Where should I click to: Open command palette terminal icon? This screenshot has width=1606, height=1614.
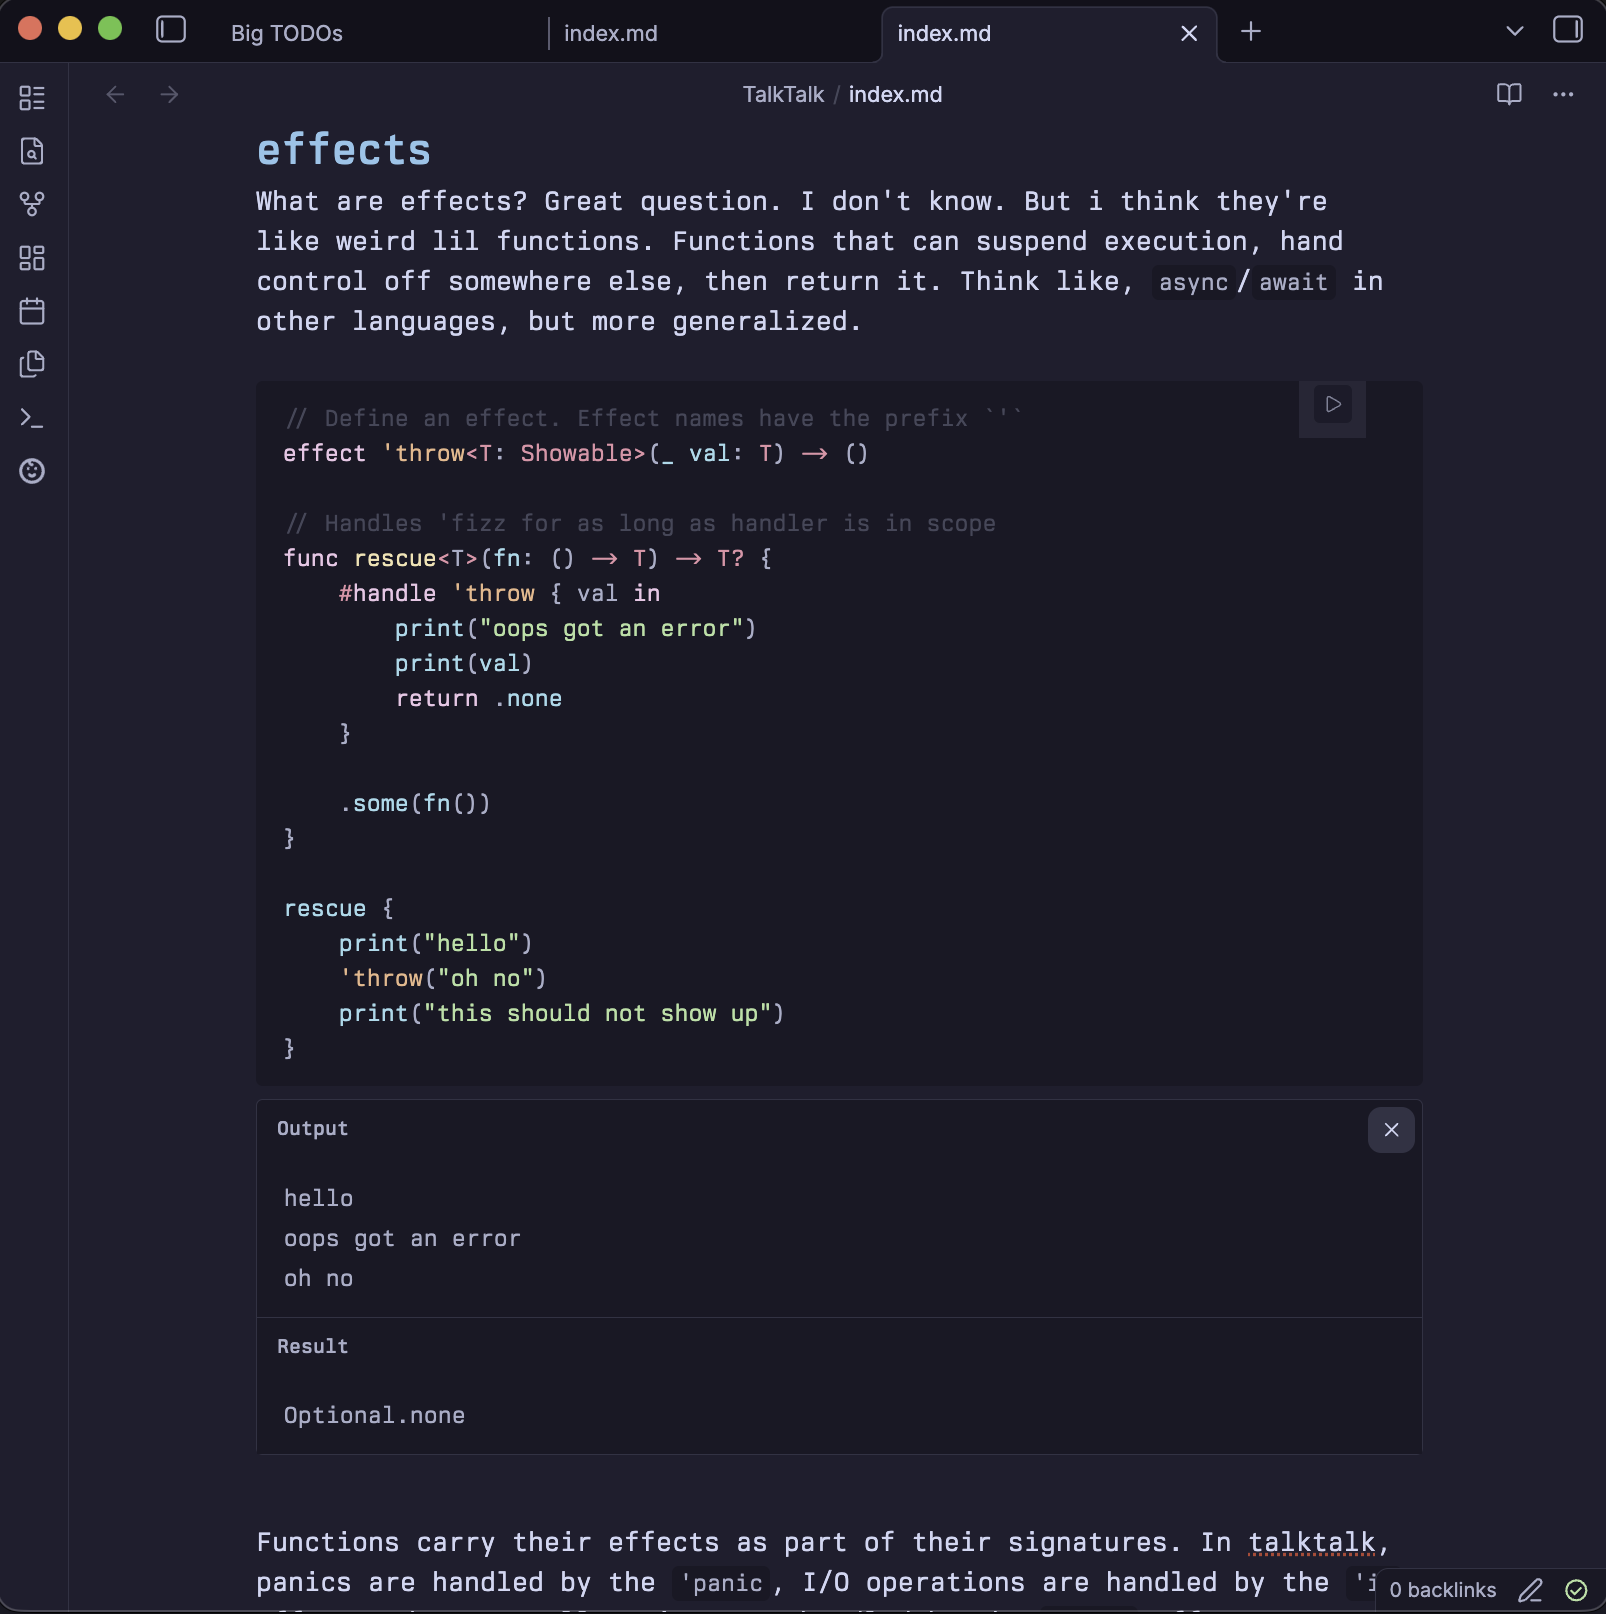tap(32, 418)
